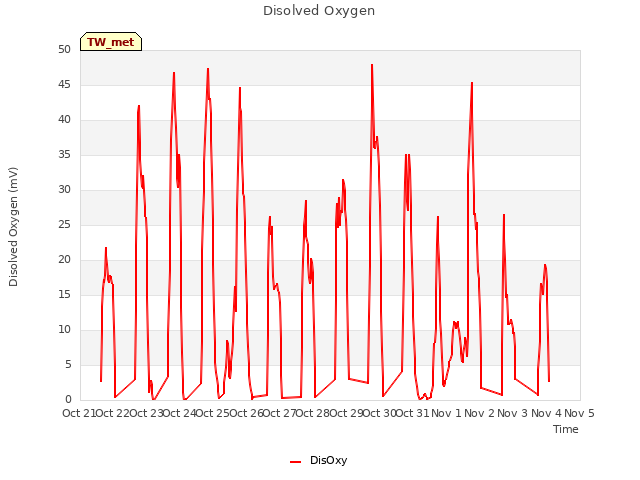The width and height of the screenshot is (640, 480).
Task: Click the 30 y-axis tick label
Action: tap(64, 190)
